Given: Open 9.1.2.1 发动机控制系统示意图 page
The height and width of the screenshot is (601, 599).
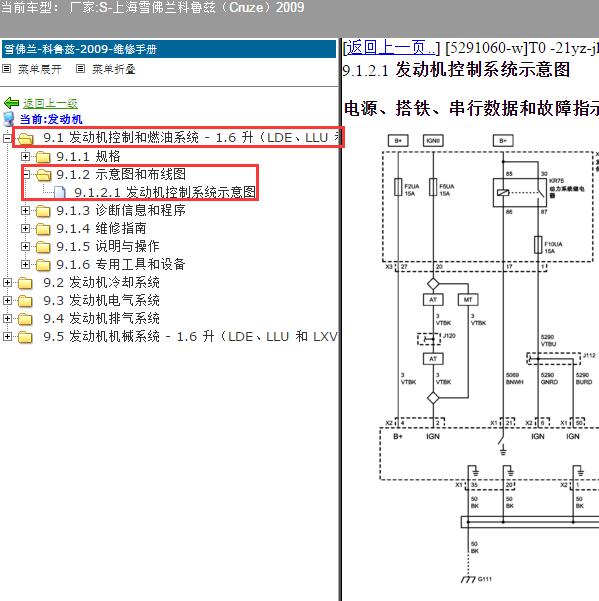Looking at the screenshot, I should (165, 192).
